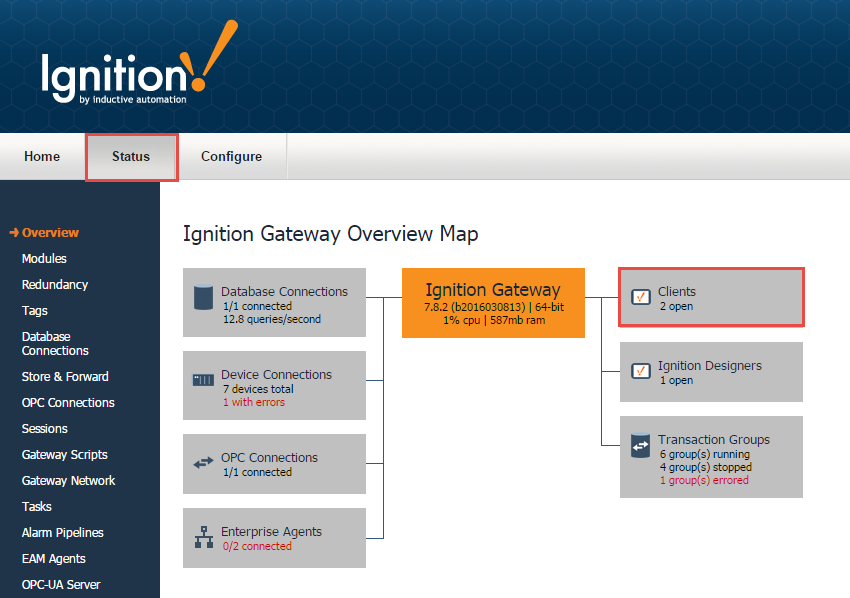Click '1% cpu | 587mb ram' text
Image resolution: width=850 pixels, height=598 pixels.
[494, 320]
